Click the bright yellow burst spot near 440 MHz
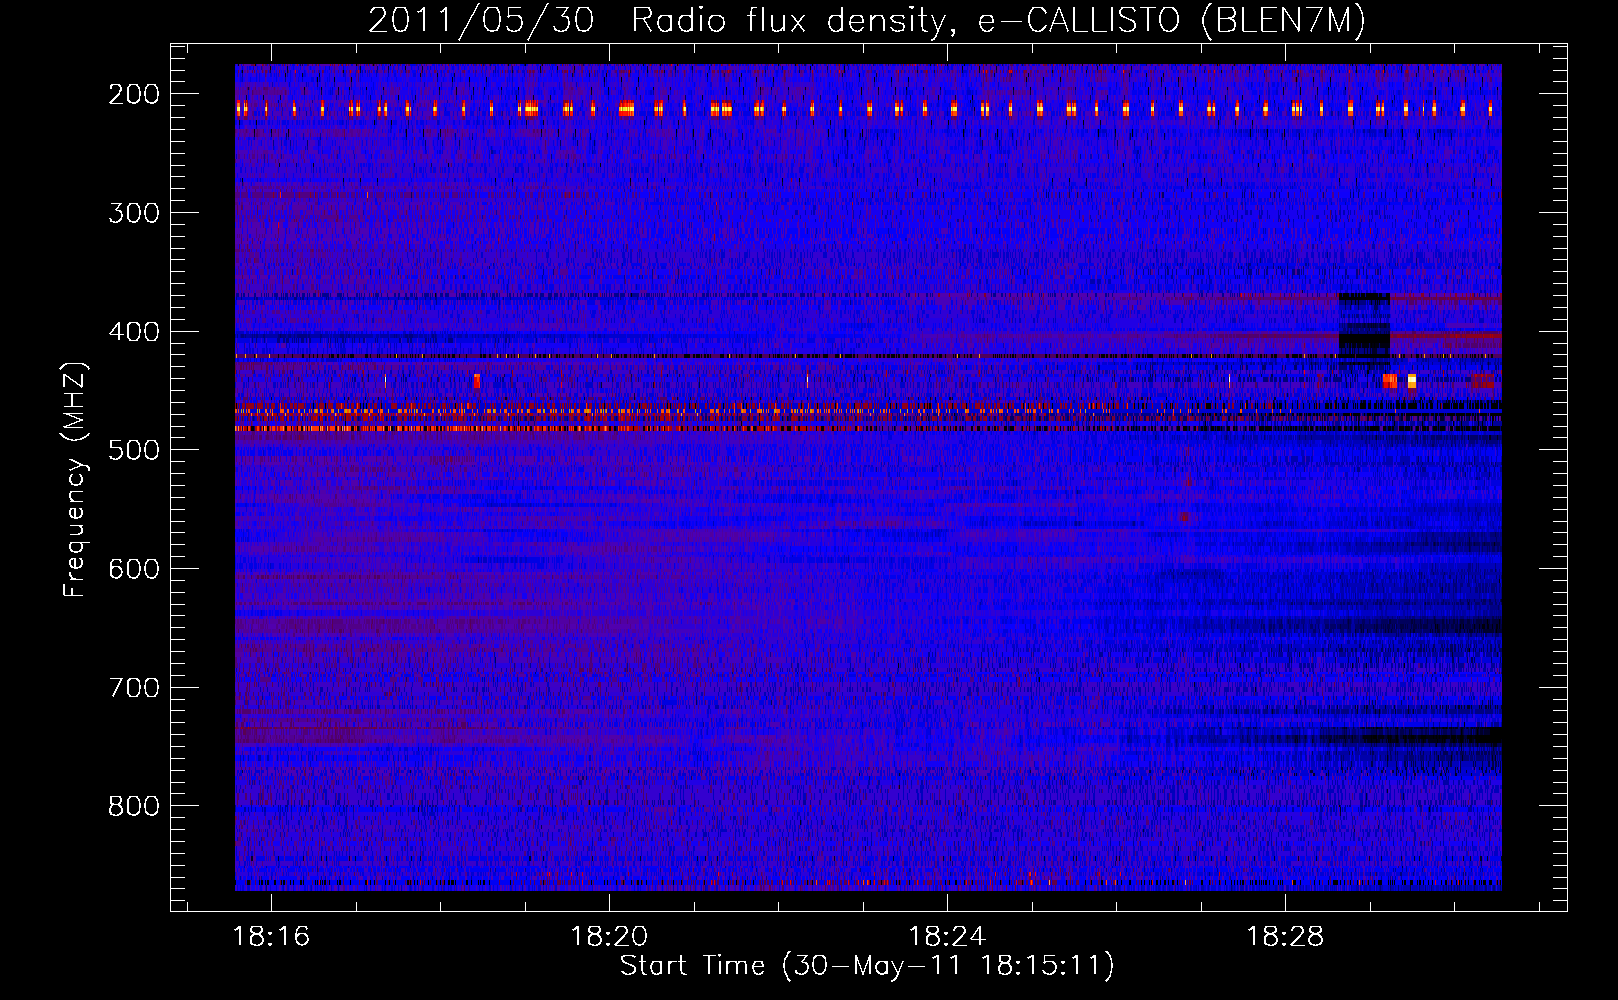Screen dimensions: 1618x1000 (x=1411, y=380)
